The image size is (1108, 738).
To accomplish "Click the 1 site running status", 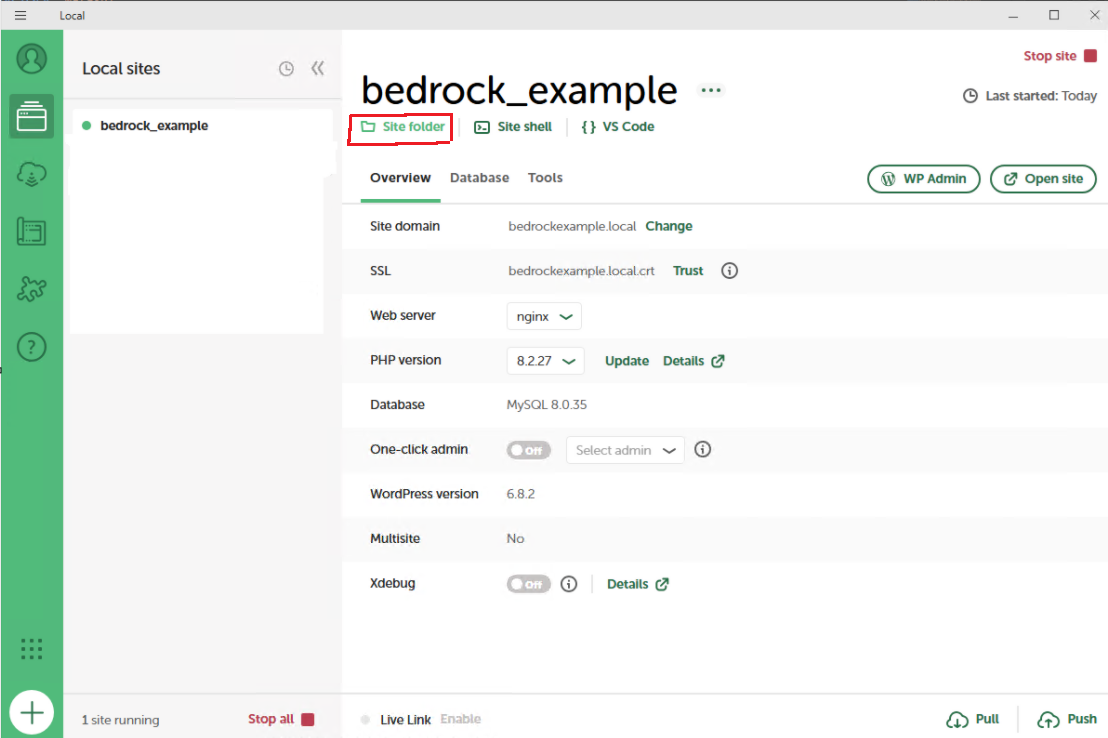I will point(120,720).
